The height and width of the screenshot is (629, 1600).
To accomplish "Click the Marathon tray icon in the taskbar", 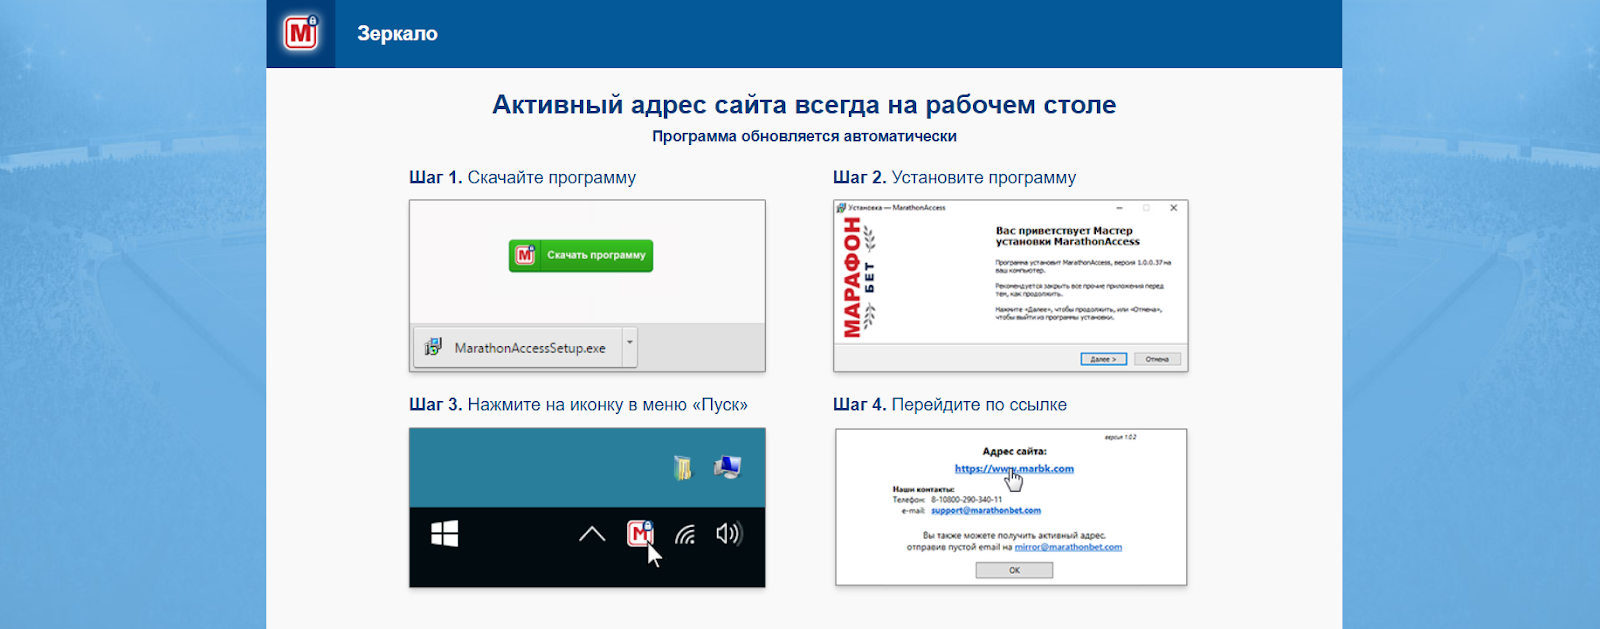I will tap(640, 534).
